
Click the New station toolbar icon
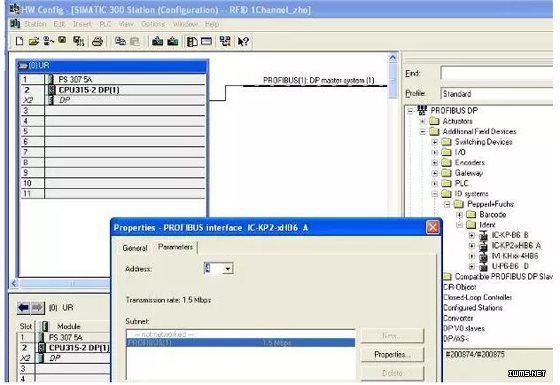[x=20, y=41]
